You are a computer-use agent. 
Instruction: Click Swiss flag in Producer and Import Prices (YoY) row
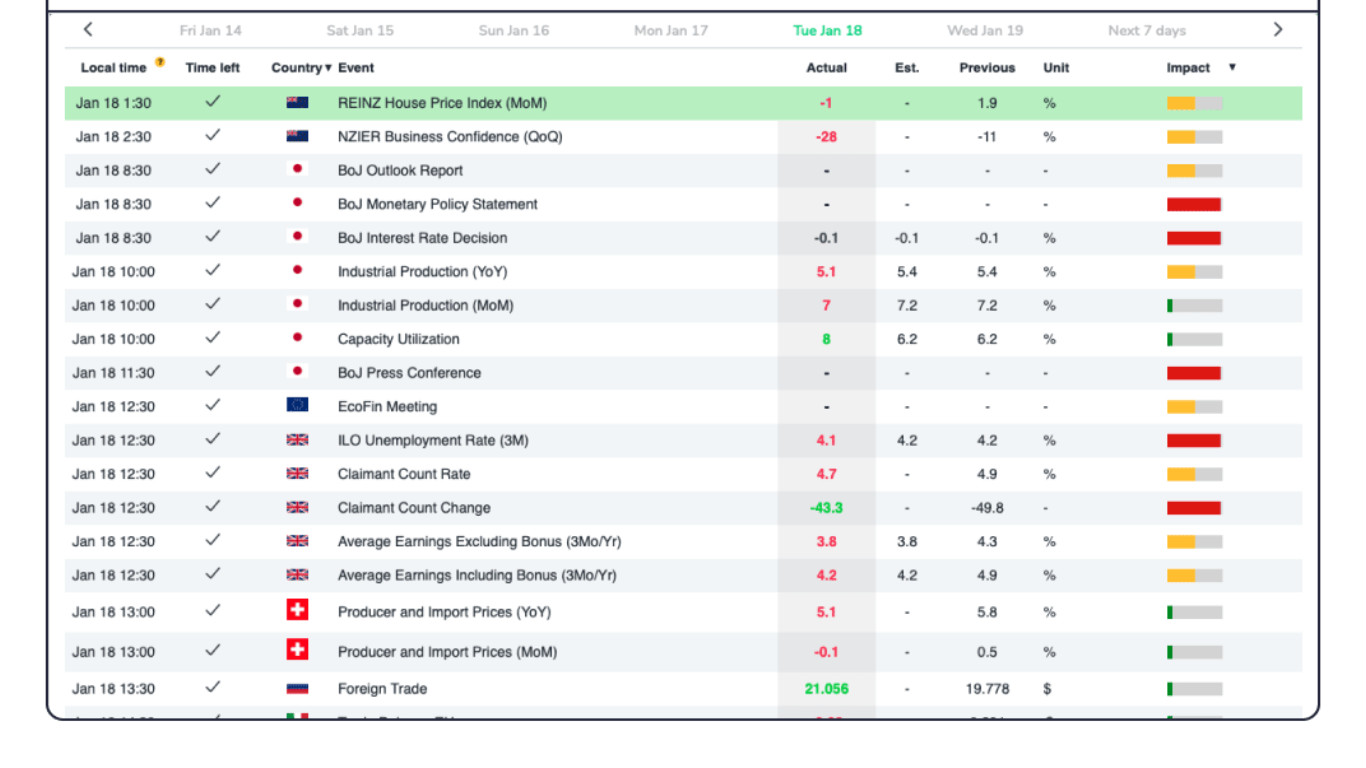coord(297,610)
